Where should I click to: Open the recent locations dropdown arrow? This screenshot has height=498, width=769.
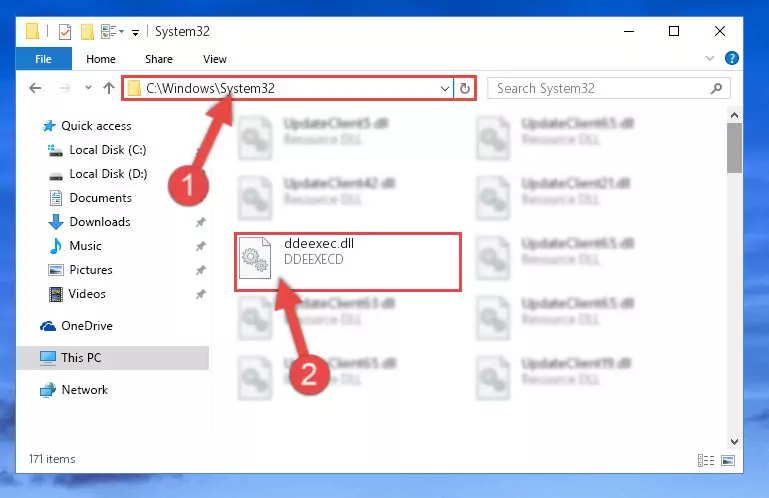(x=88, y=88)
